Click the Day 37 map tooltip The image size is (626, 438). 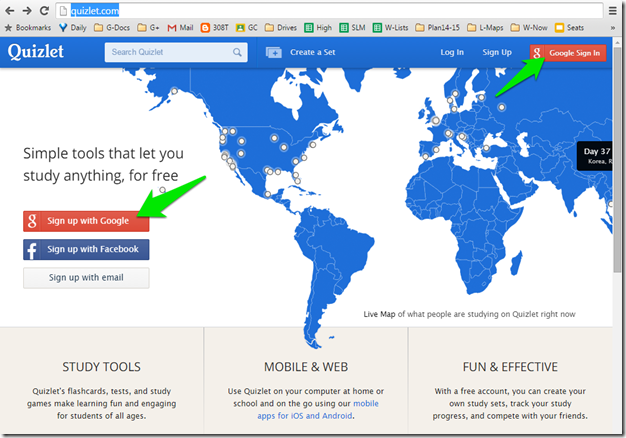tap(594, 156)
